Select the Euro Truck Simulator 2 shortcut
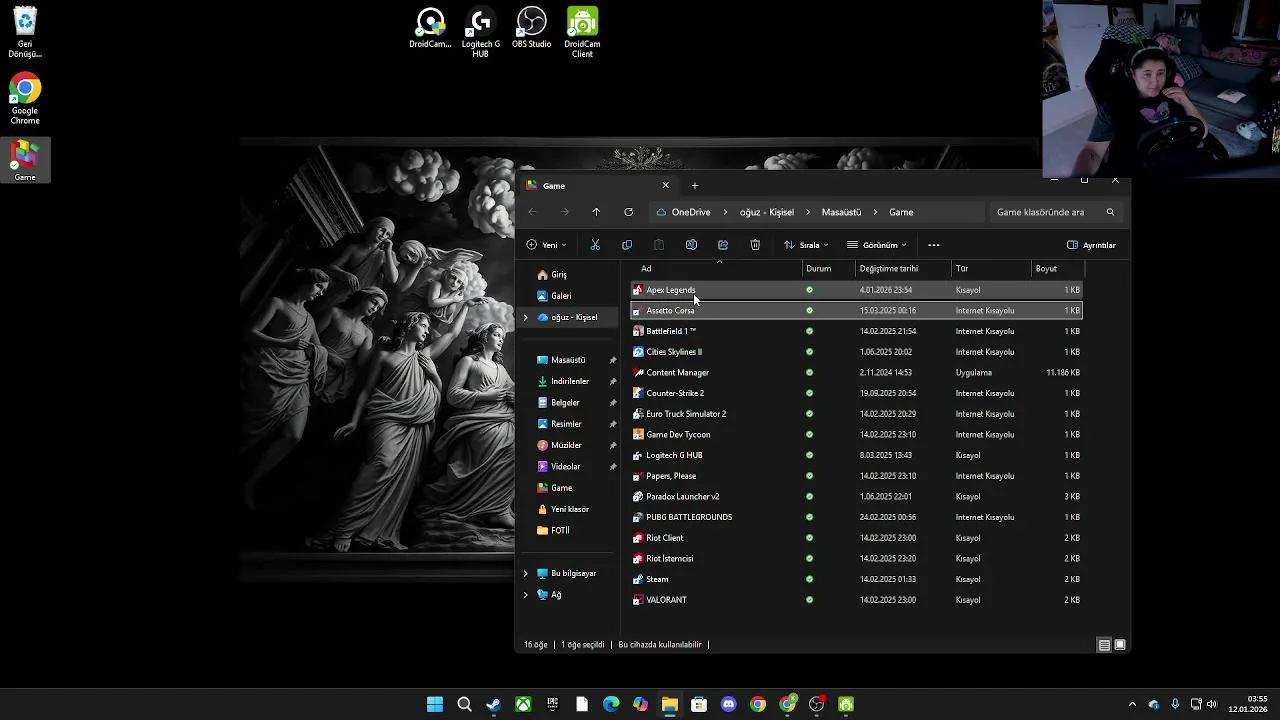The height and width of the screenshot is (720, 1280). [856, 414]
